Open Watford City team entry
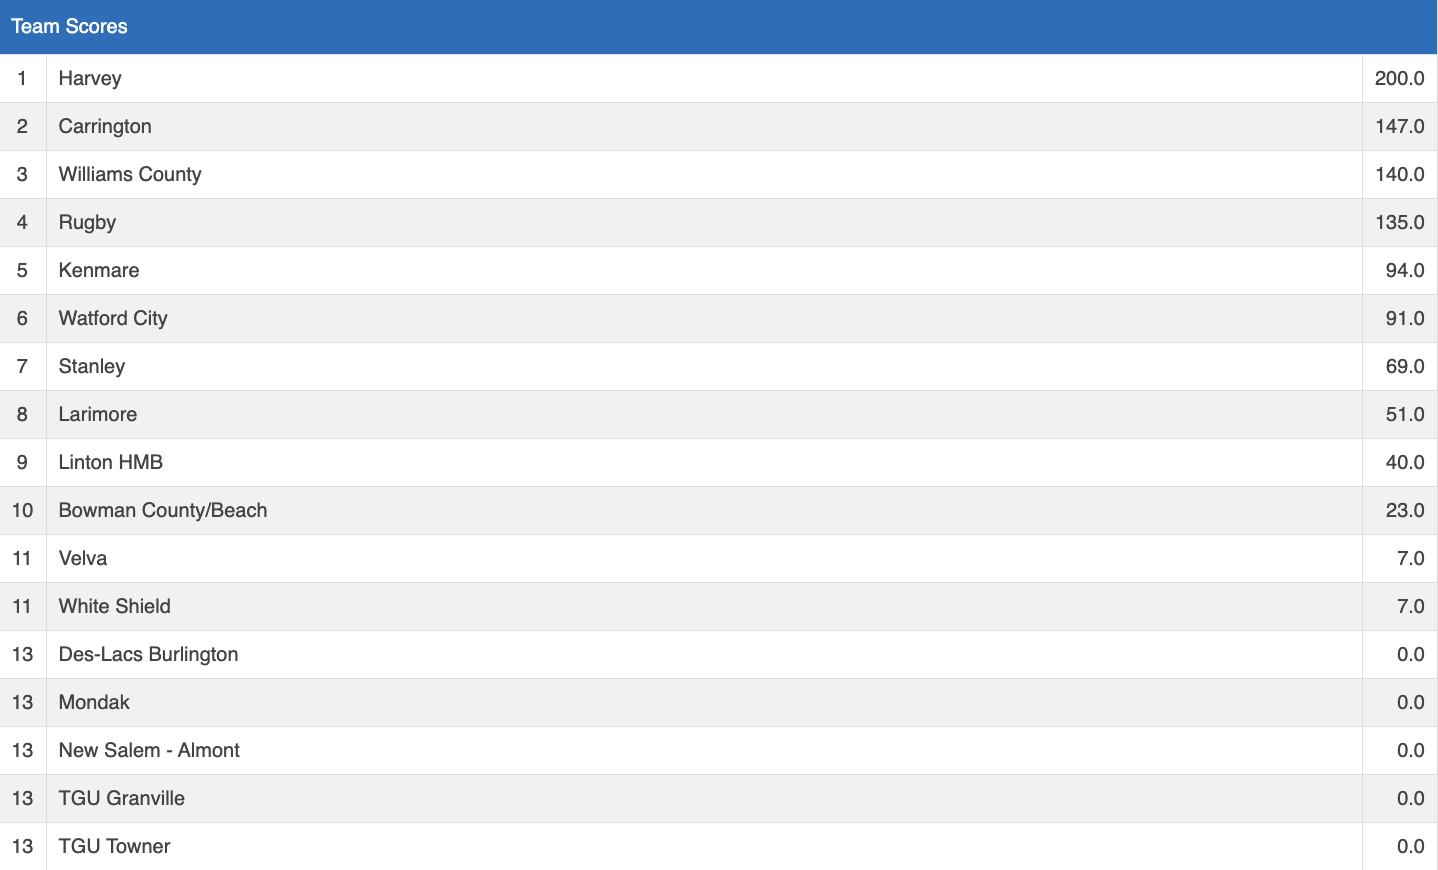The height and width of the screenshot is (870, 1438). tap(113, 318)
